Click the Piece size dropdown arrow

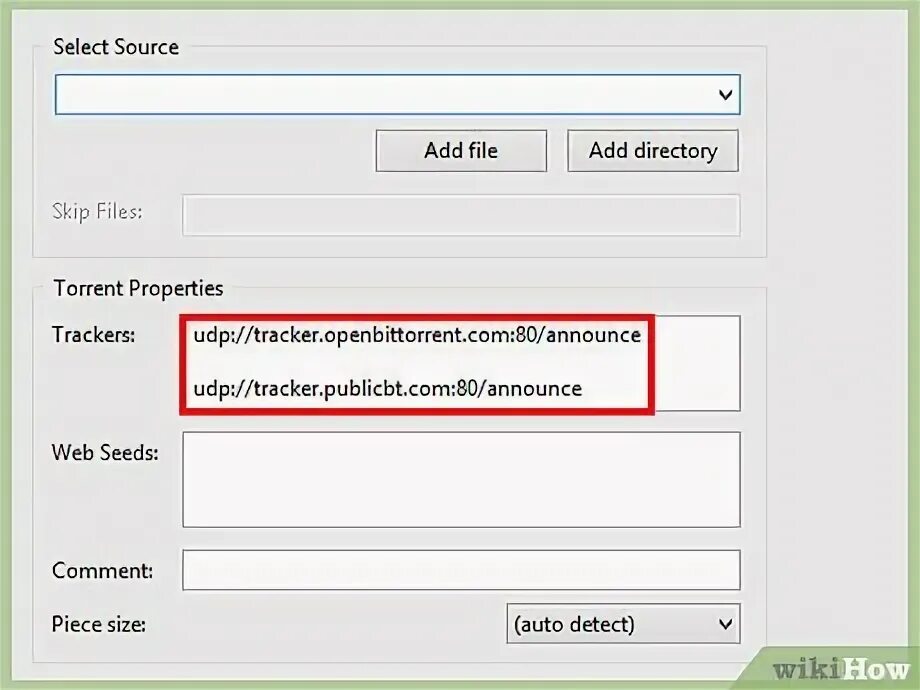tap(725, 624)
